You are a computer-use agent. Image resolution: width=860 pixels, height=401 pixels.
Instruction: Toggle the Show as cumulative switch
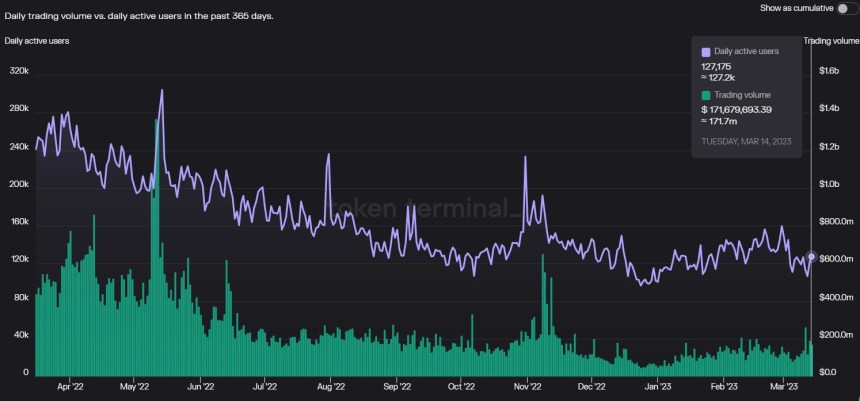coord(845,8)
